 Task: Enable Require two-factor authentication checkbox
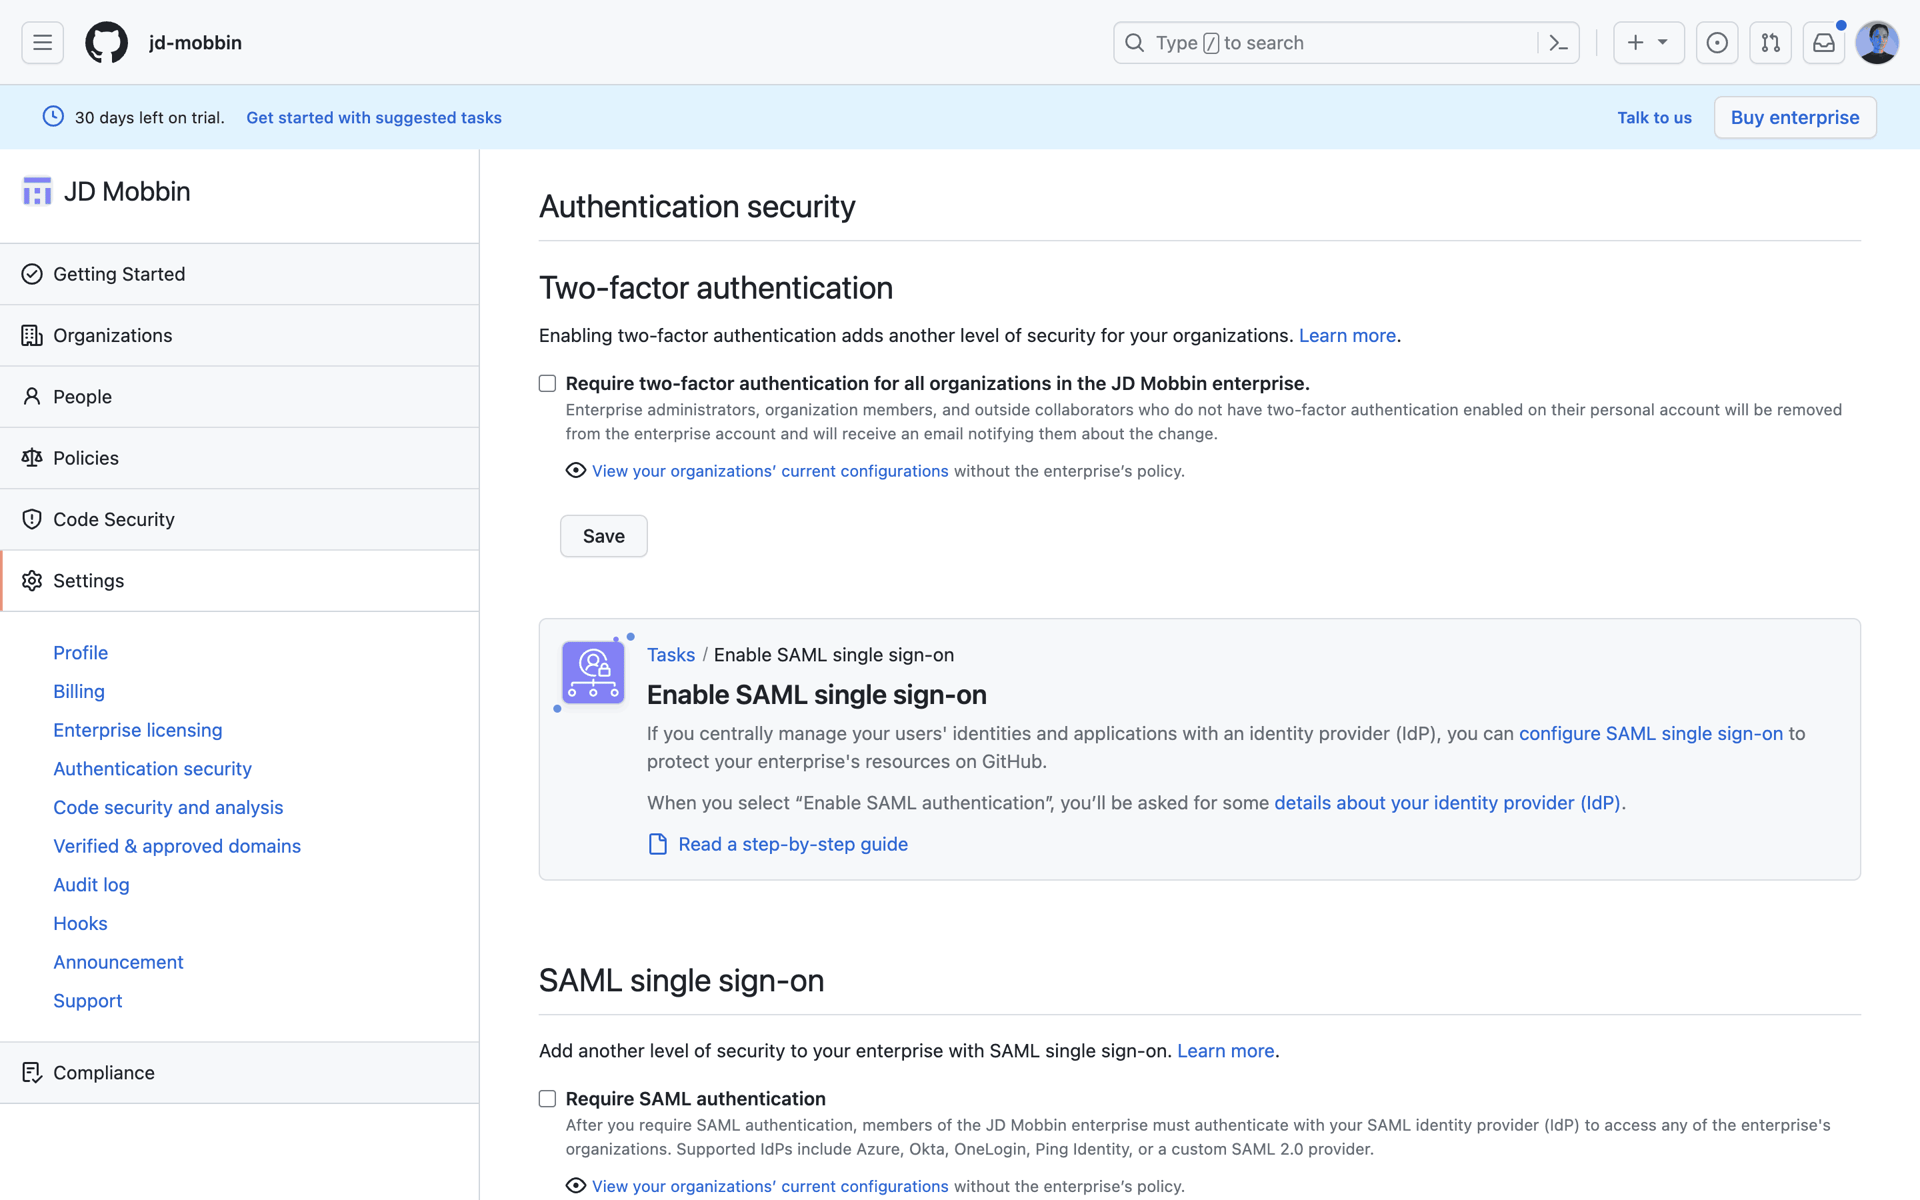point(547,384)
